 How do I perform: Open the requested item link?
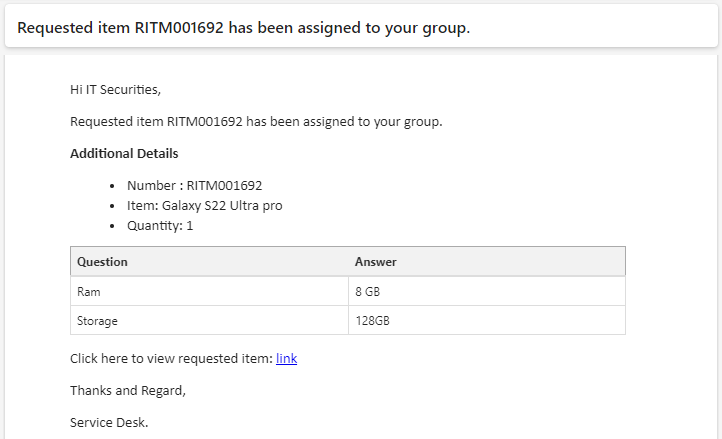(286, 358)
